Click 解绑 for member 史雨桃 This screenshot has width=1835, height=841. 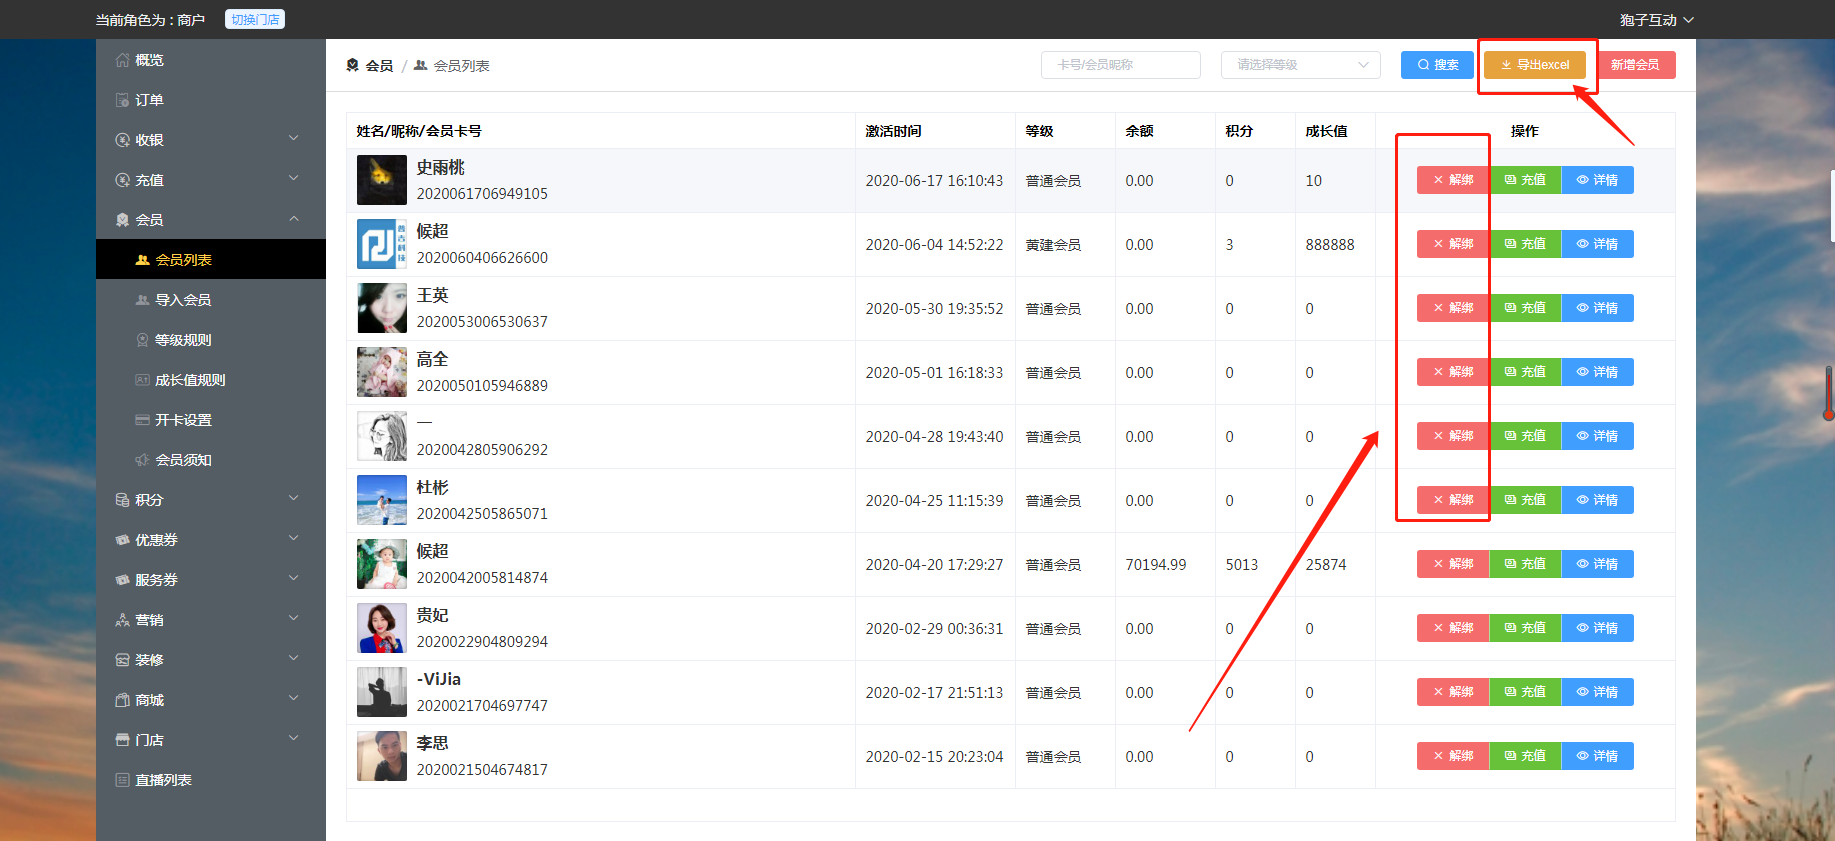[x=1453, y=180]
